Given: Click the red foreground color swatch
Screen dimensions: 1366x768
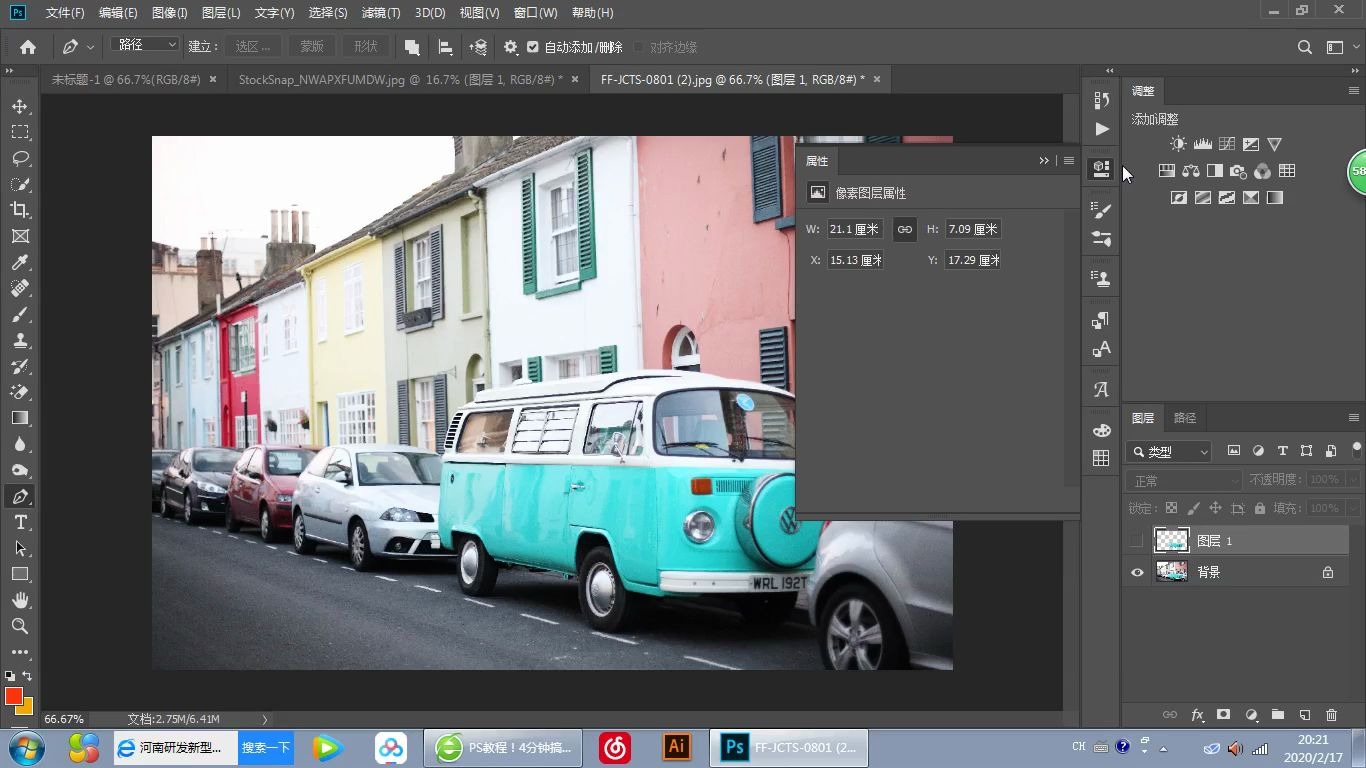Looking at the screenshot, I should [x=14, y=696].
